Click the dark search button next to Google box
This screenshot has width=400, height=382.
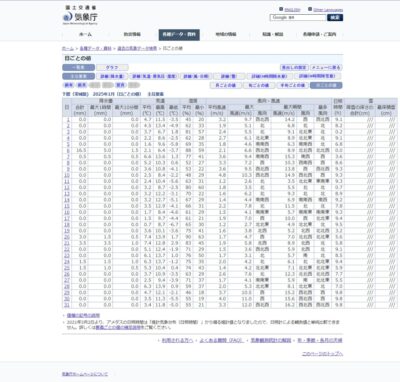pyautogui.click(x=335, y=17)
